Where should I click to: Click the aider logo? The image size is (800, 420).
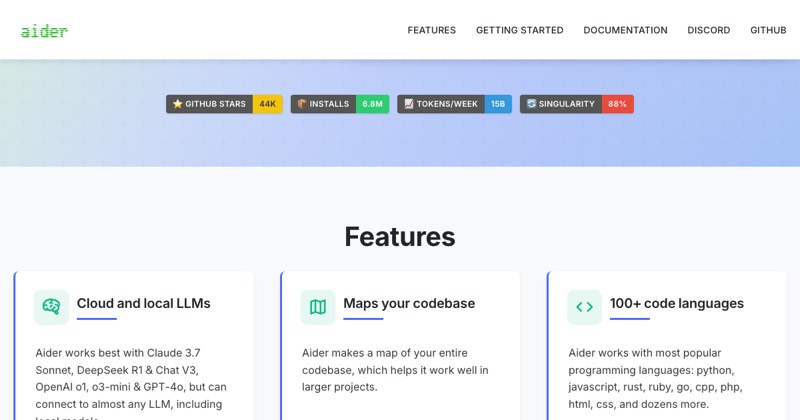pyautogui.click(x=44, y=31)
